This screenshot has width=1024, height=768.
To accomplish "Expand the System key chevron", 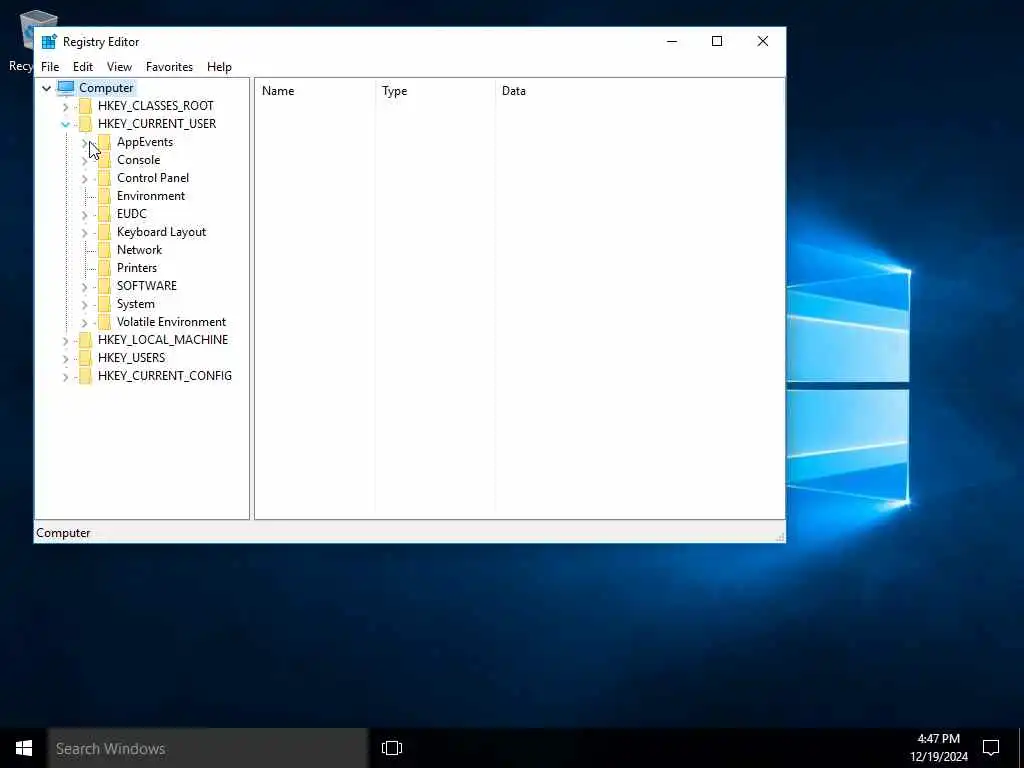I will point(84,304).
